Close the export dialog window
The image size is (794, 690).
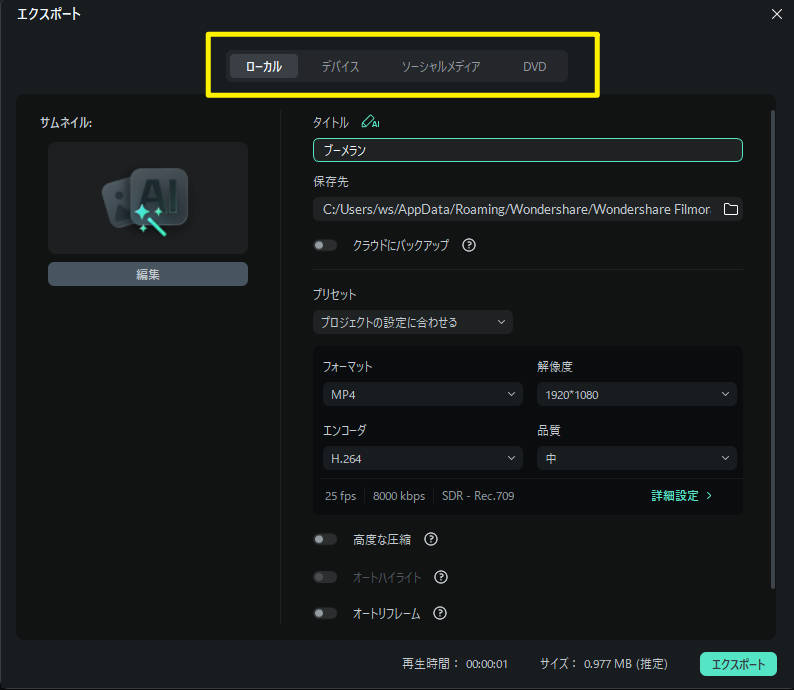(x=776, y=14)
